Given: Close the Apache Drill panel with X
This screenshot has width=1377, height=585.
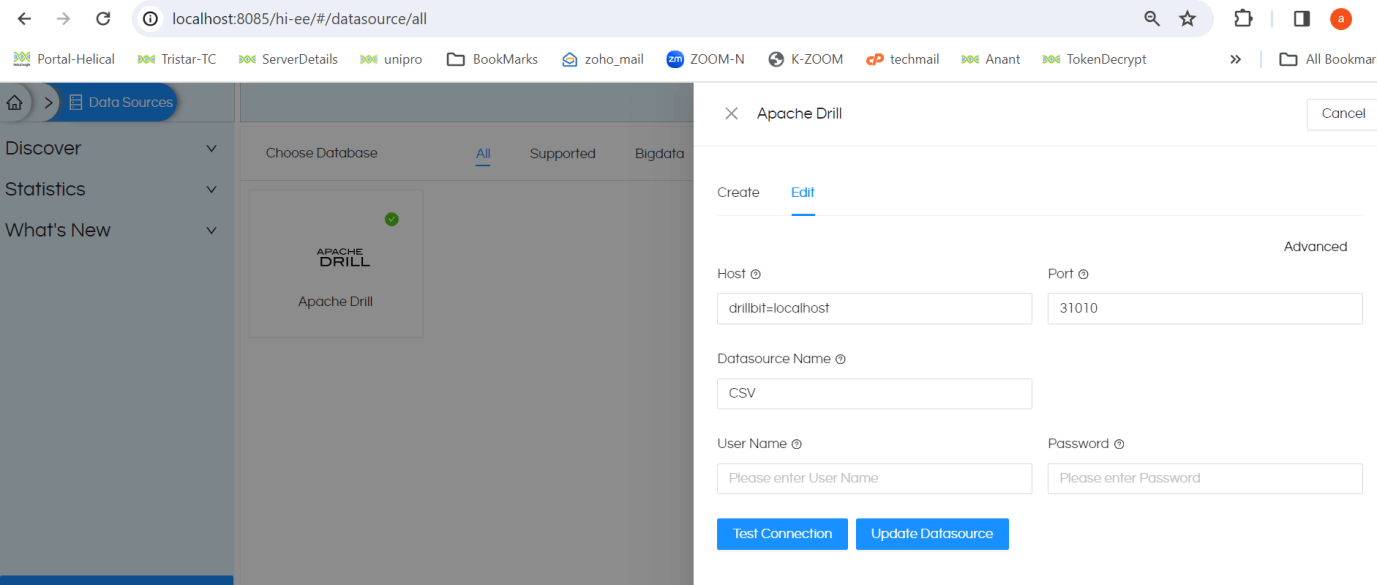Looking at the screenshot, I should (731, 114).
